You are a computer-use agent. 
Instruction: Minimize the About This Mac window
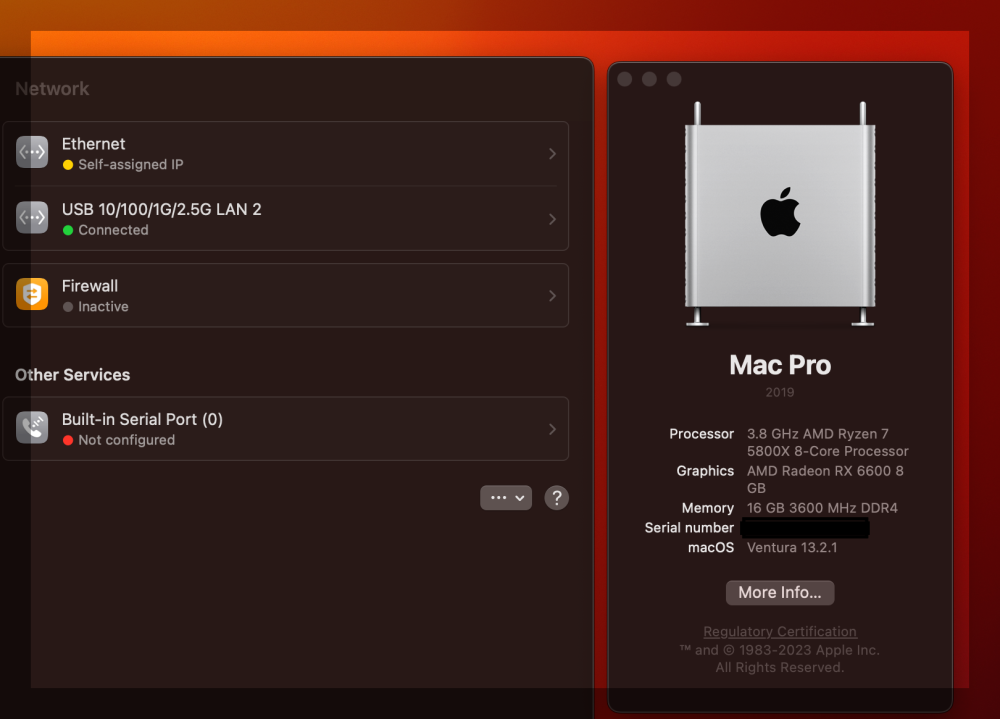click(x=649, y=79)
